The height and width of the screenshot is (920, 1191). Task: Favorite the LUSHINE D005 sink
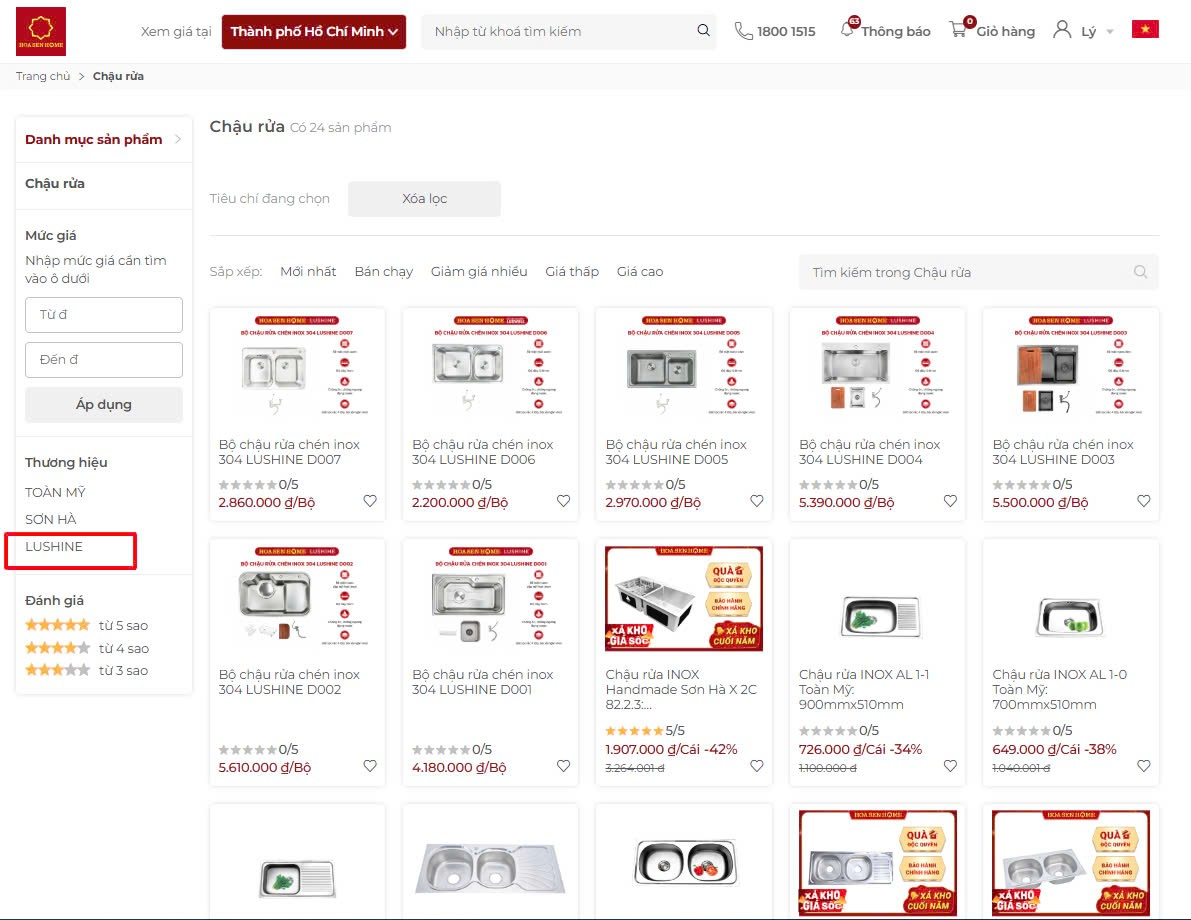coord(757,501)
